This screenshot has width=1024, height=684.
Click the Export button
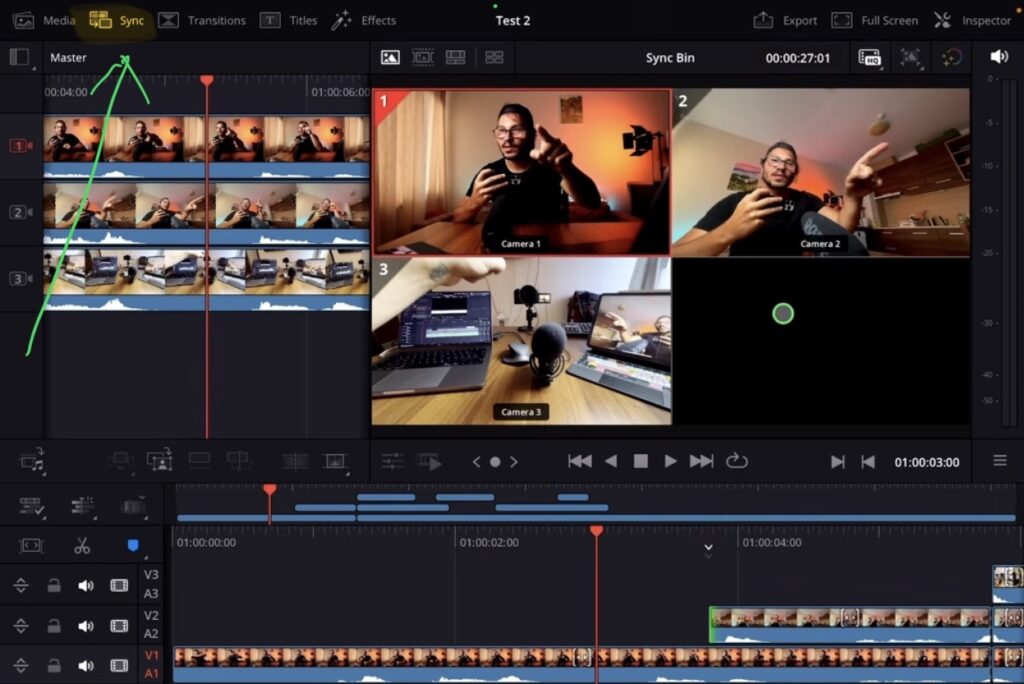pyautogui.click(x=800, y=19)
